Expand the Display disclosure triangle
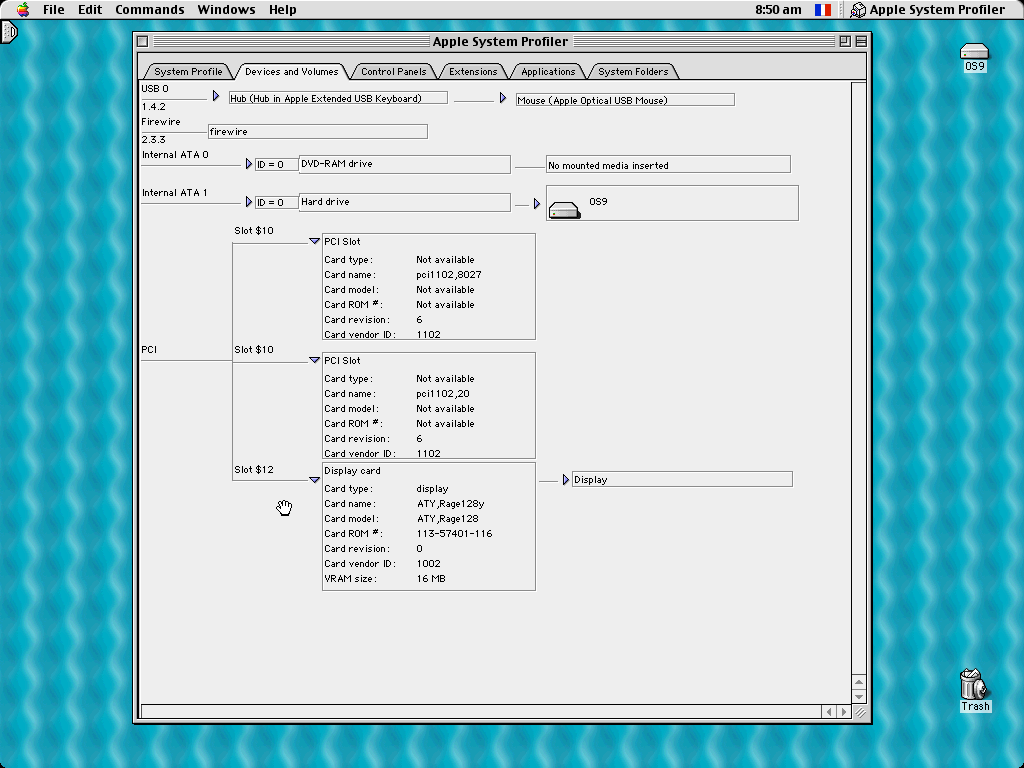Image resolution: width=1024 pixels, height=768 pixels. 566,479
